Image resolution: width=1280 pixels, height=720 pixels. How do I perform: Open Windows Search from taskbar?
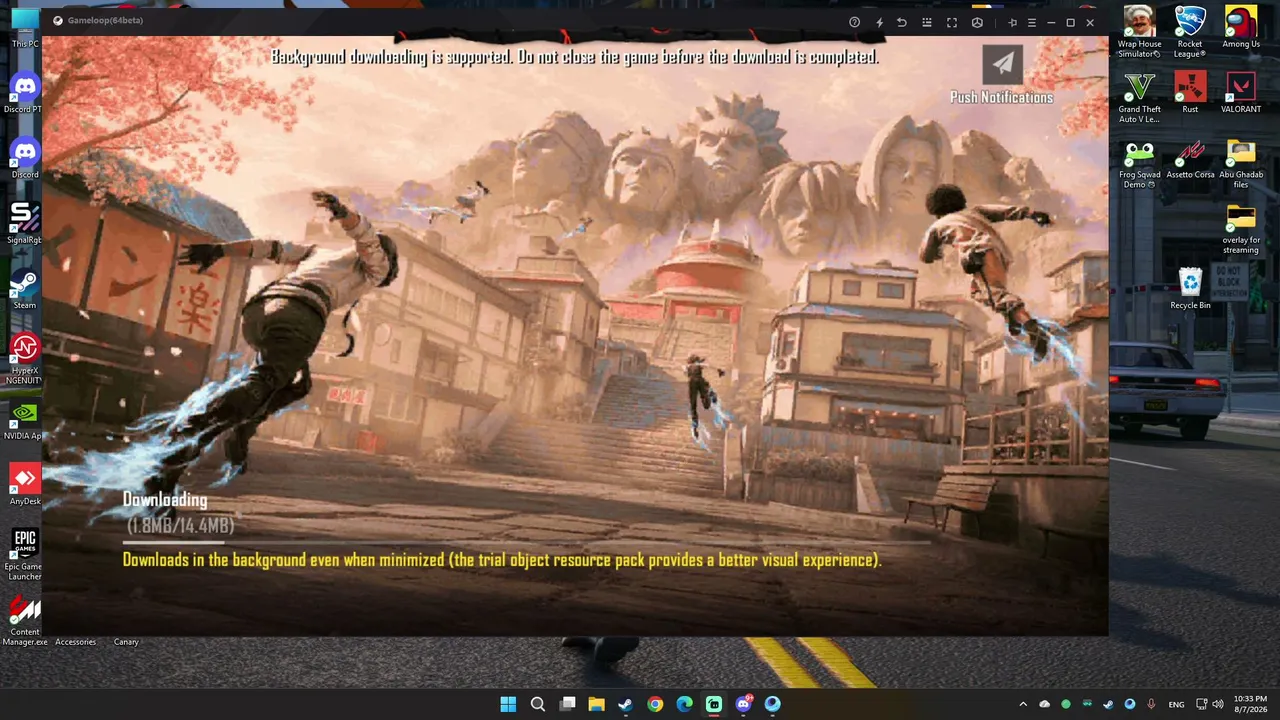click(x=538, y=704)
